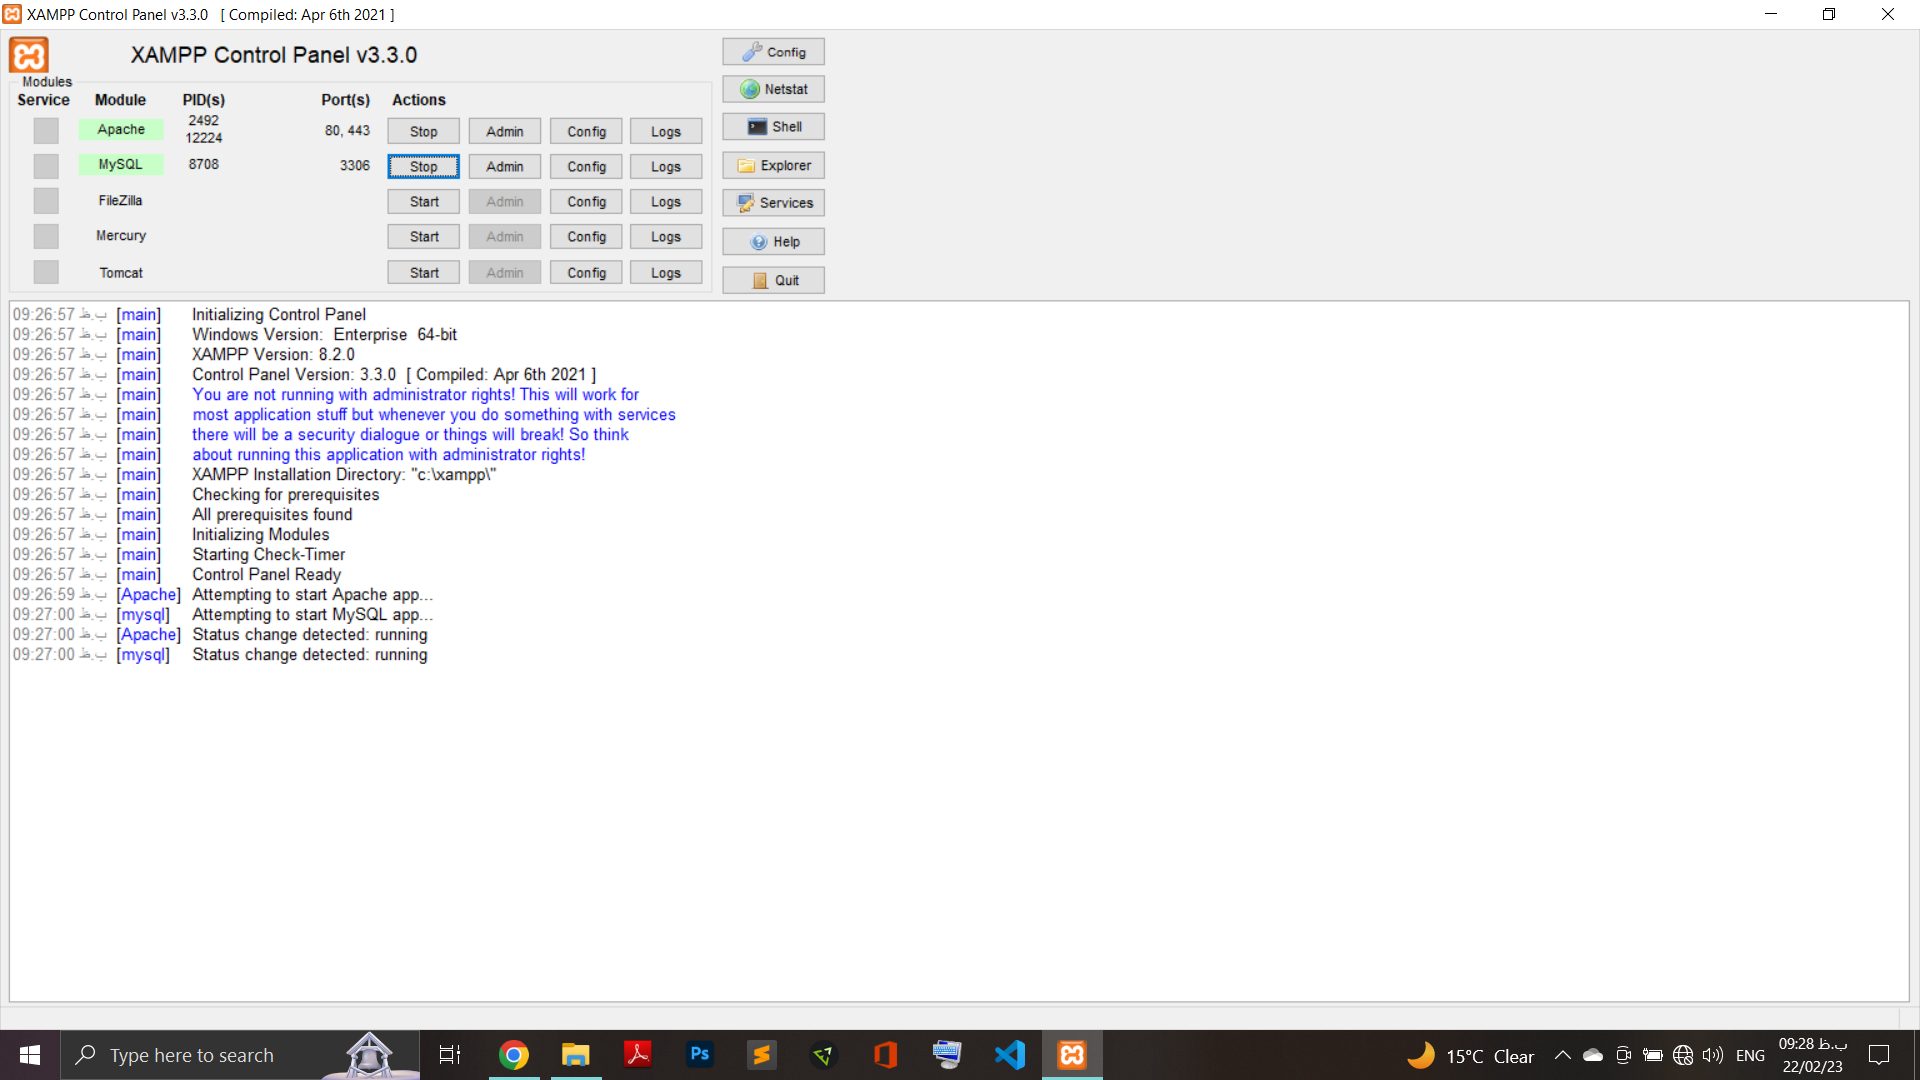Open Task View from taskbar
1920x1080 pixels.
click(x=450, y=1055)
